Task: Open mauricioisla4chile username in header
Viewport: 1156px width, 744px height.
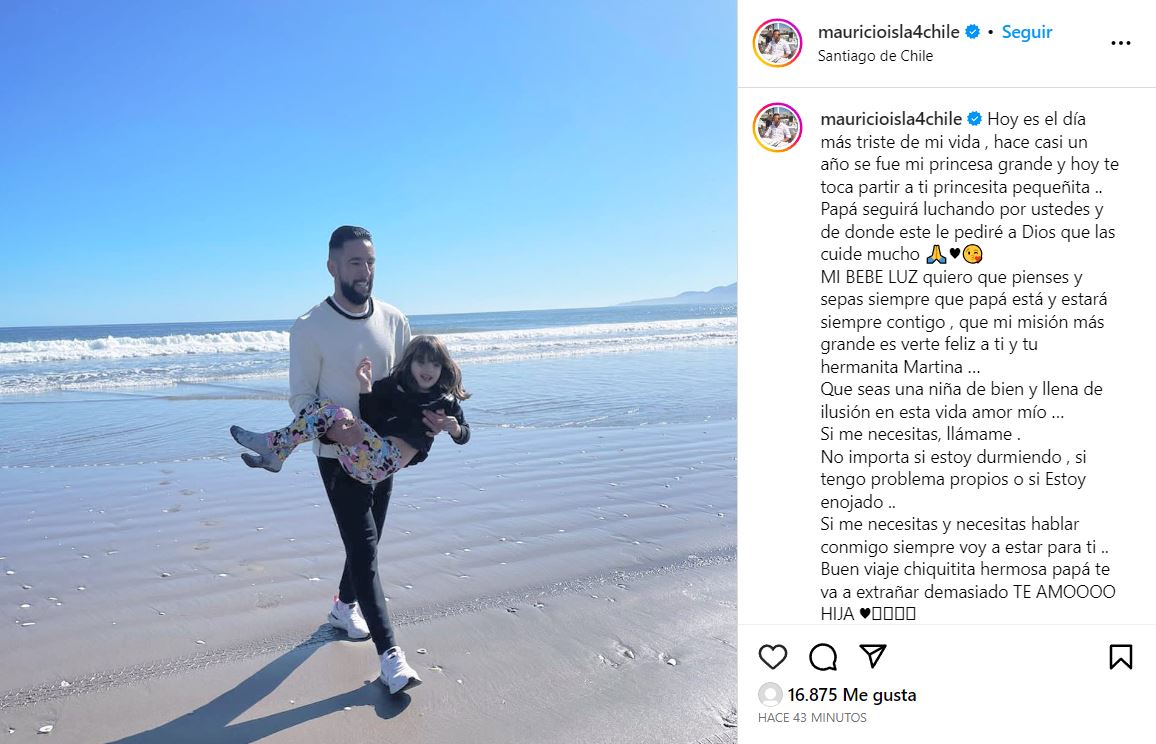Action: [x=888, y=32]
